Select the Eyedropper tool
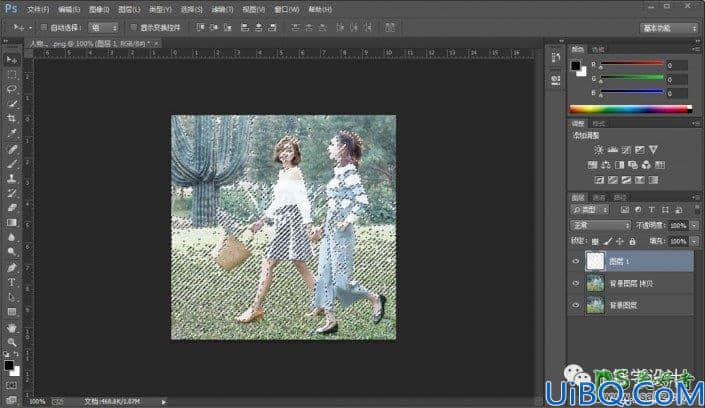This screenshot has height=408, width=705. point(12,134)
